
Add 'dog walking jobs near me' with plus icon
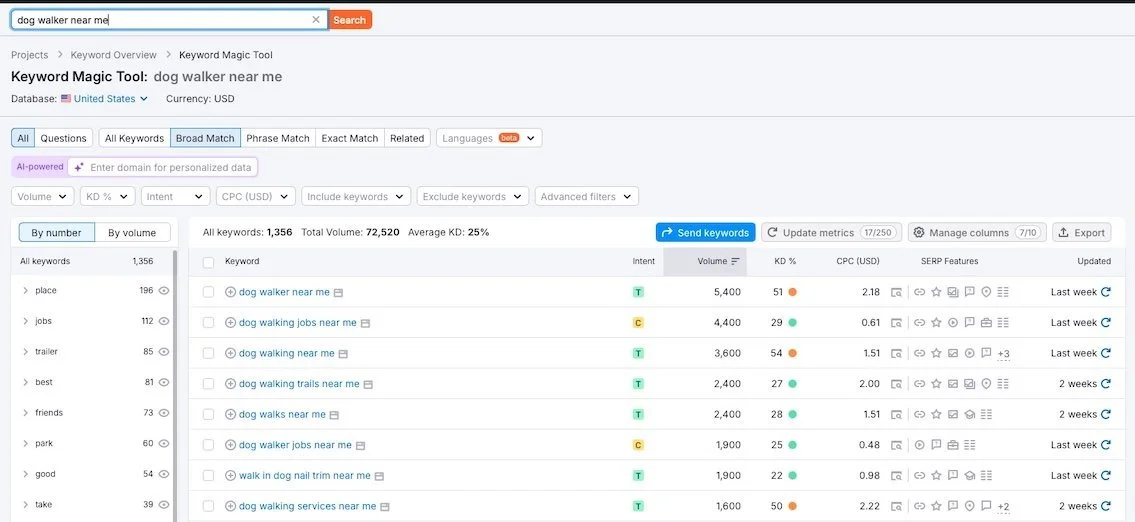tap(230, 323)
